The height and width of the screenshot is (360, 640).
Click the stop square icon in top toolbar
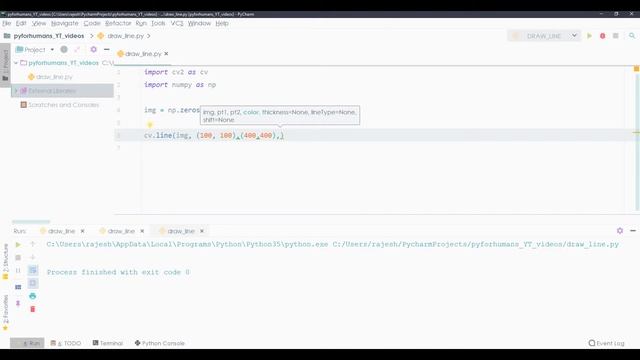pos(616,36)
